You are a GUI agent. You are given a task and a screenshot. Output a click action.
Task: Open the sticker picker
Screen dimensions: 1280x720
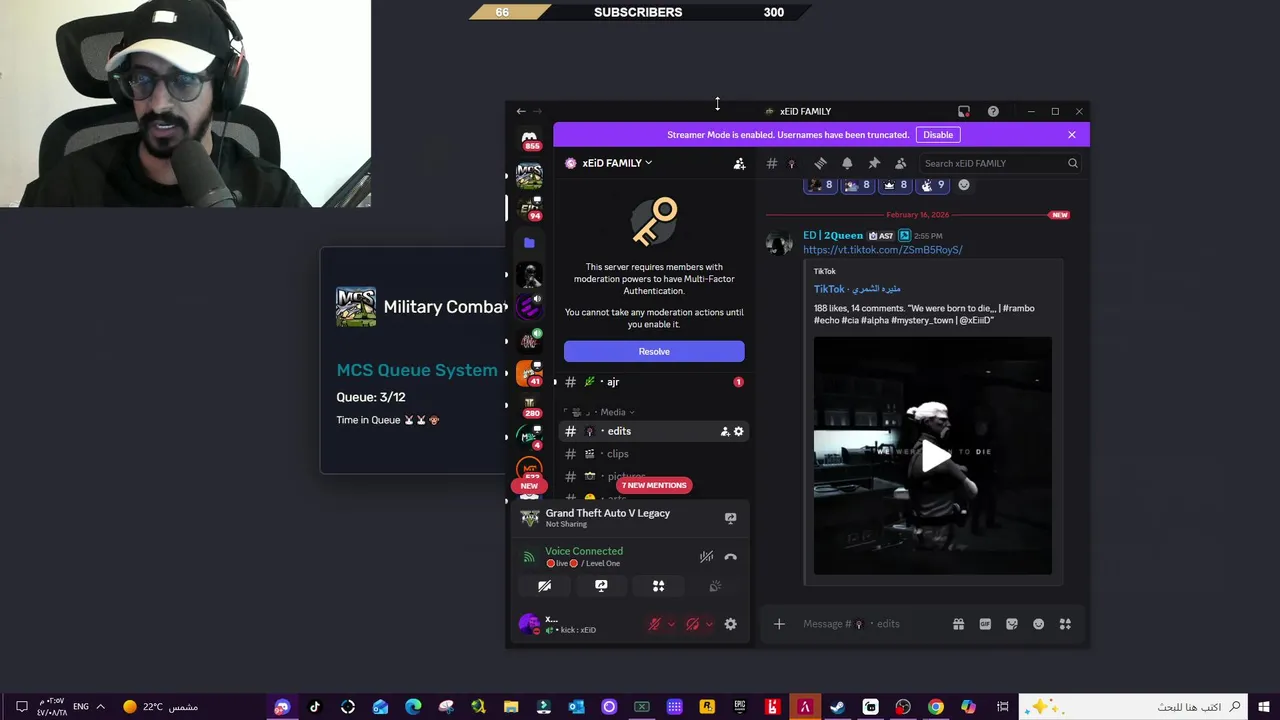(x=1012, y=624)
